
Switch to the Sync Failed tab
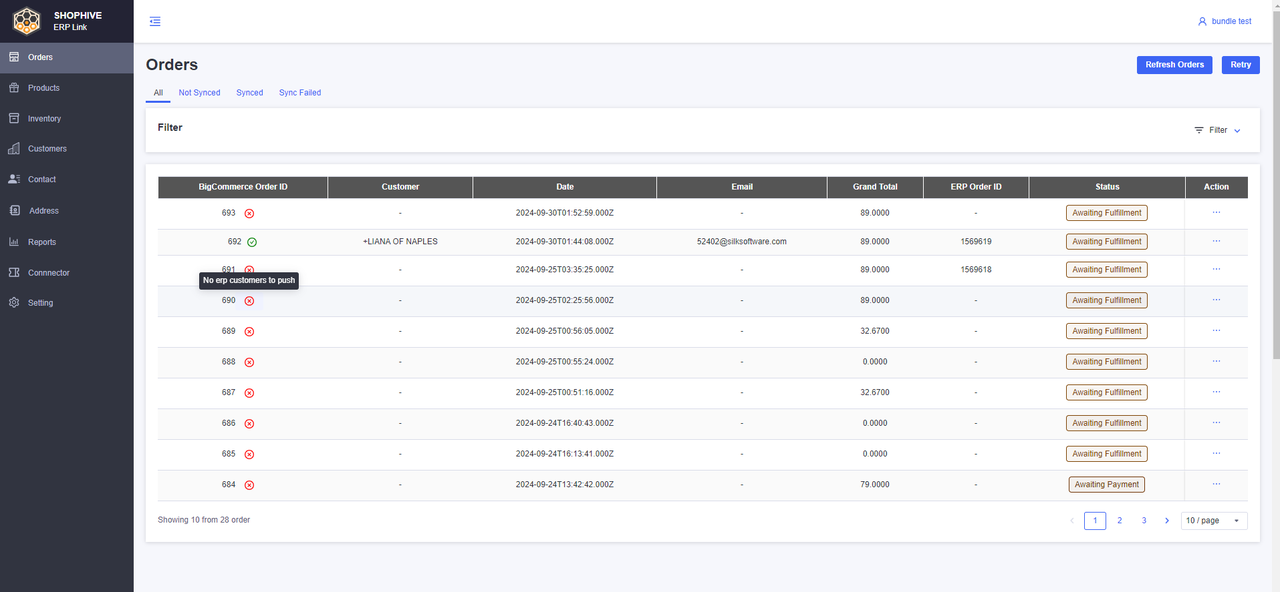tap(300, 93)
